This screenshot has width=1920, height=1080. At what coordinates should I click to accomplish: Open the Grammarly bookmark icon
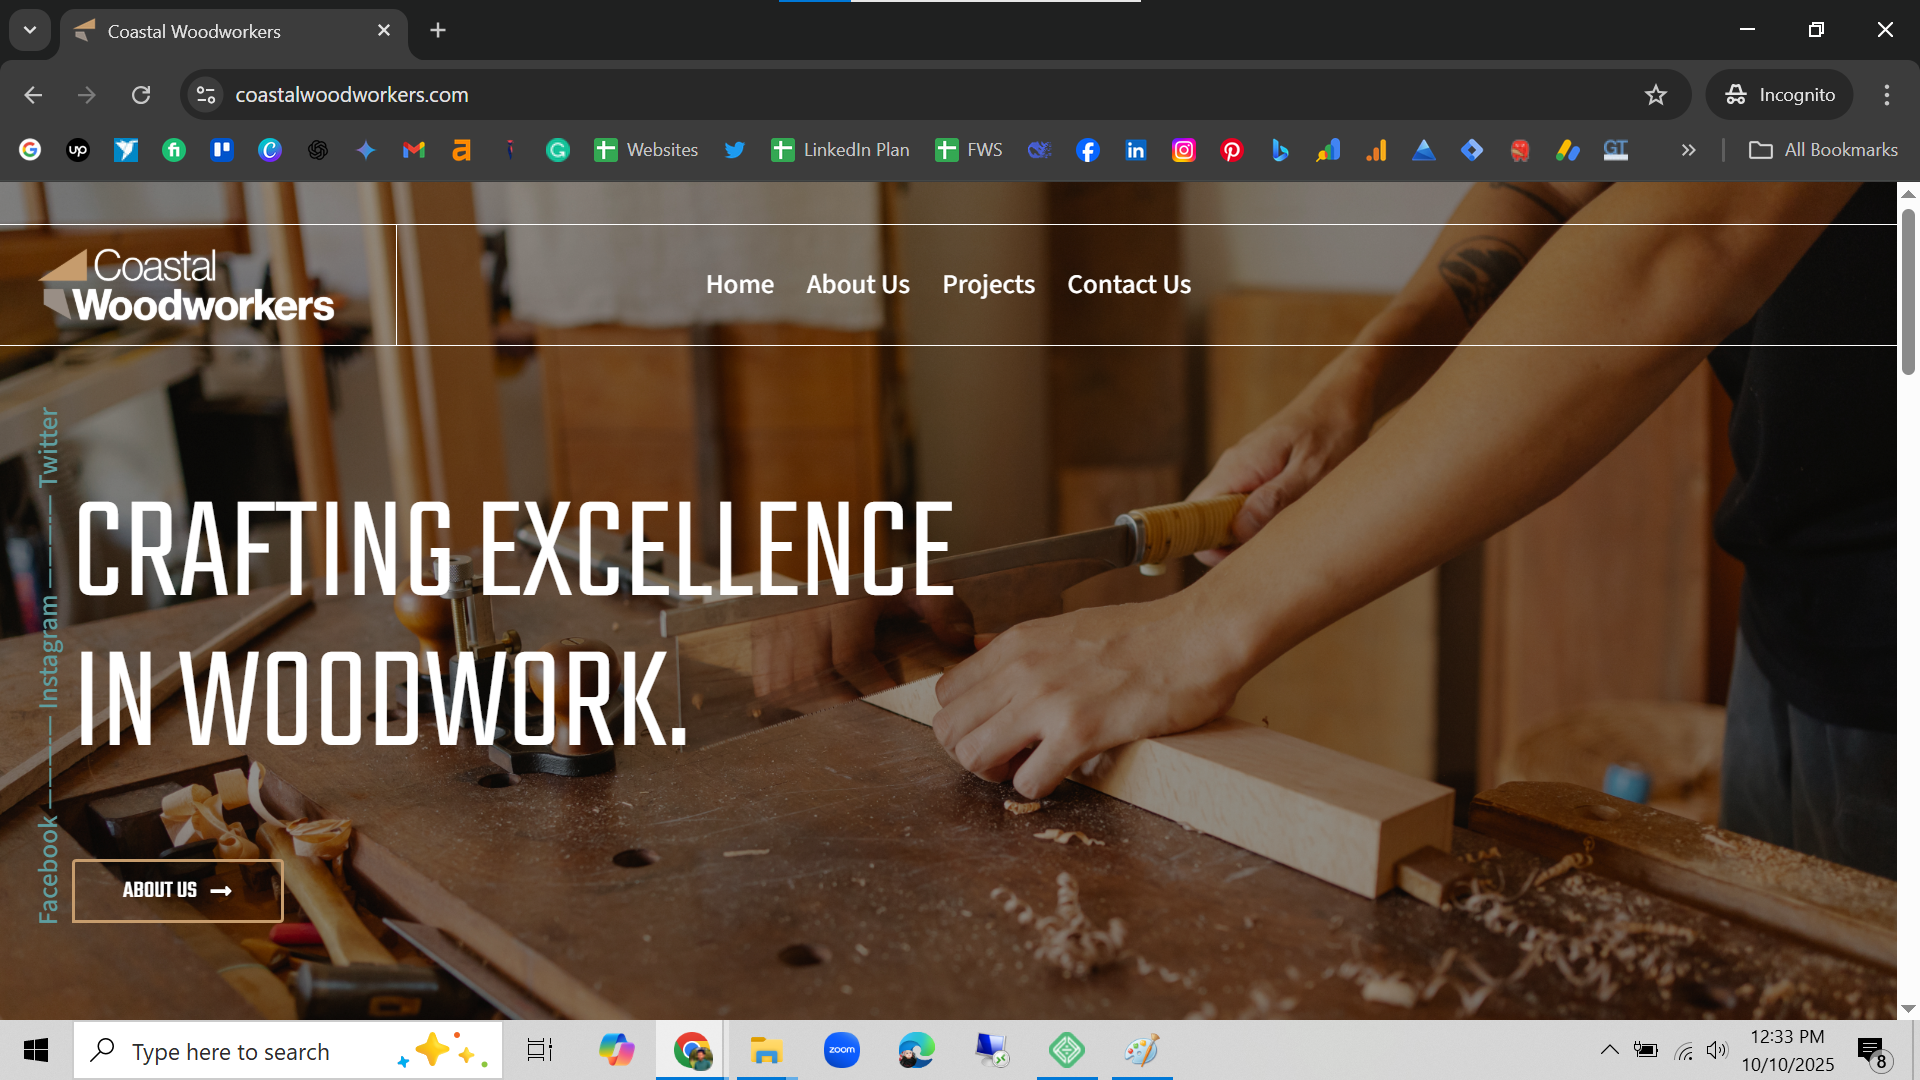(x=558, y=150)
